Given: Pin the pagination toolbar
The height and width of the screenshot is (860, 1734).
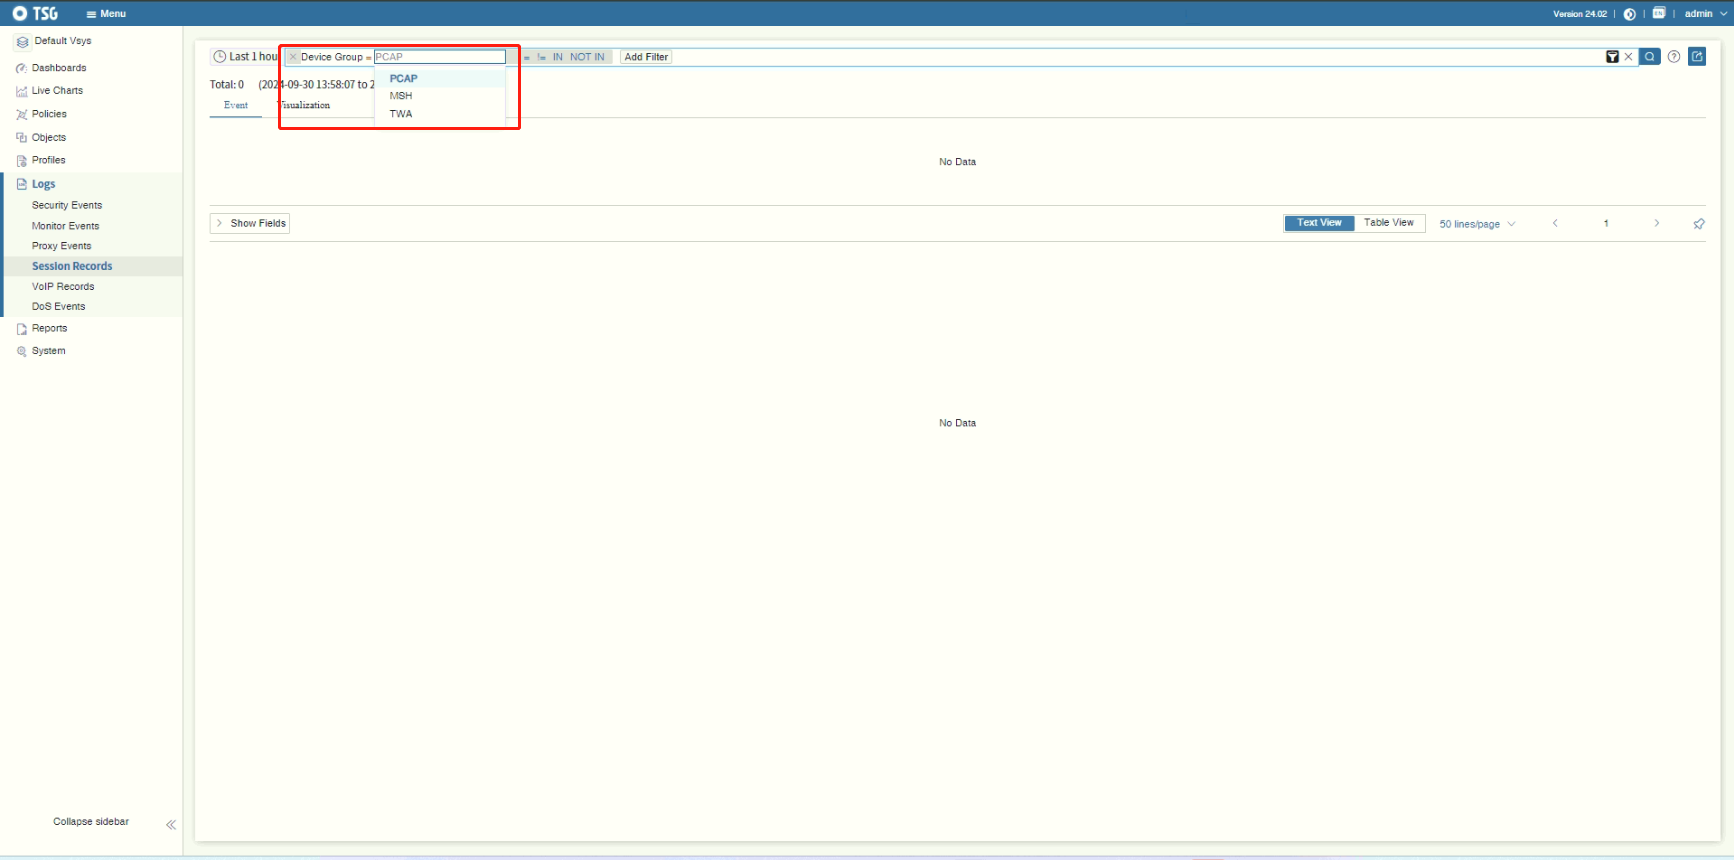Looking at the screenshot, I should tap(1699, 224).
